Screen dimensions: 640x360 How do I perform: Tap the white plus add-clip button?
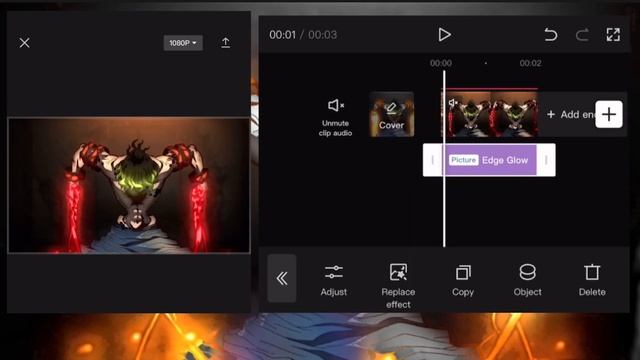pos(609,114)
